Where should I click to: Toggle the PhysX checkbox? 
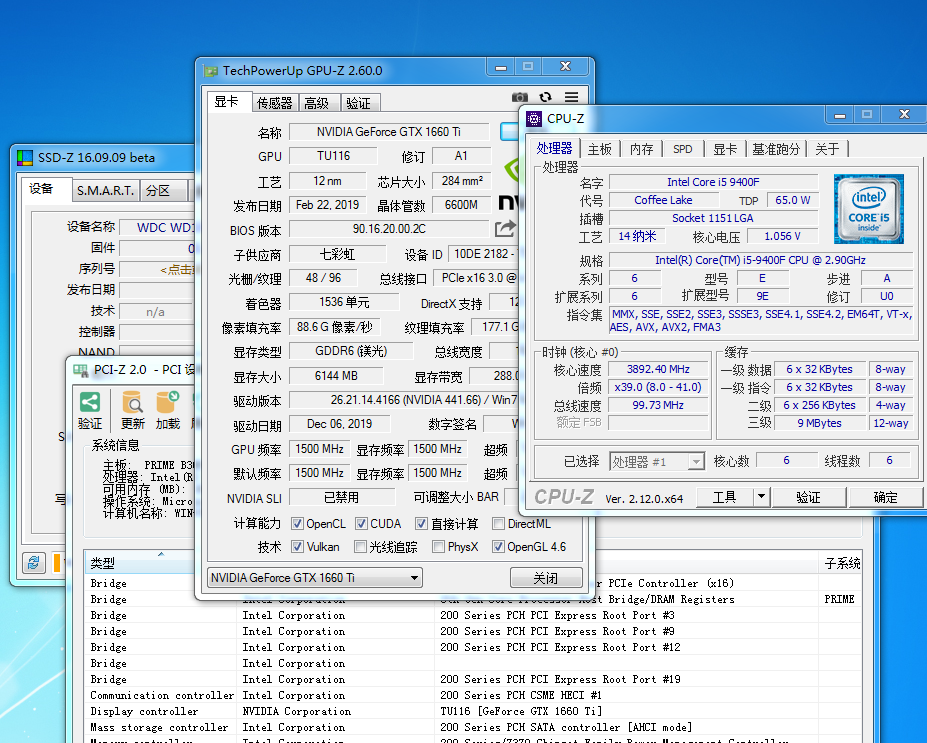[x=438, y=547]
